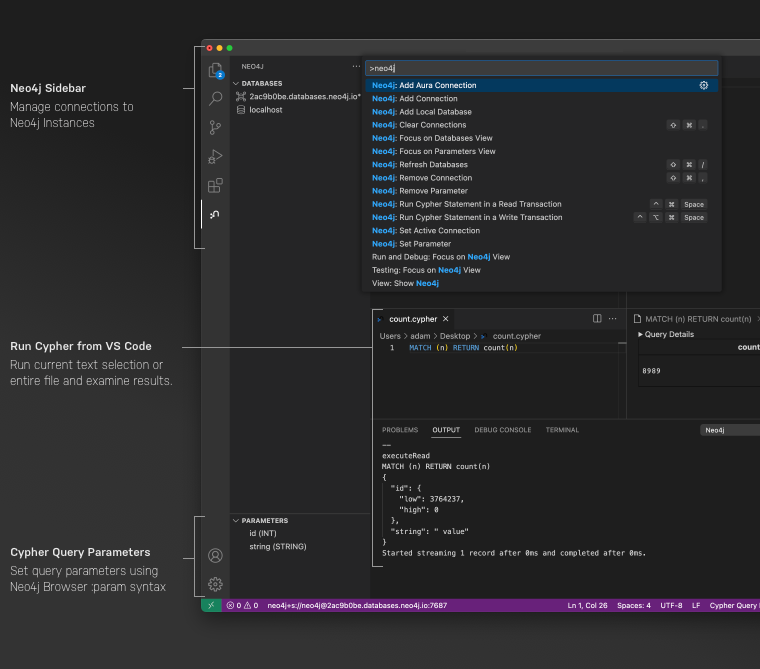Open the Extensions icon
This screenshot has width=760, height=669.
[x=215, y=186]
